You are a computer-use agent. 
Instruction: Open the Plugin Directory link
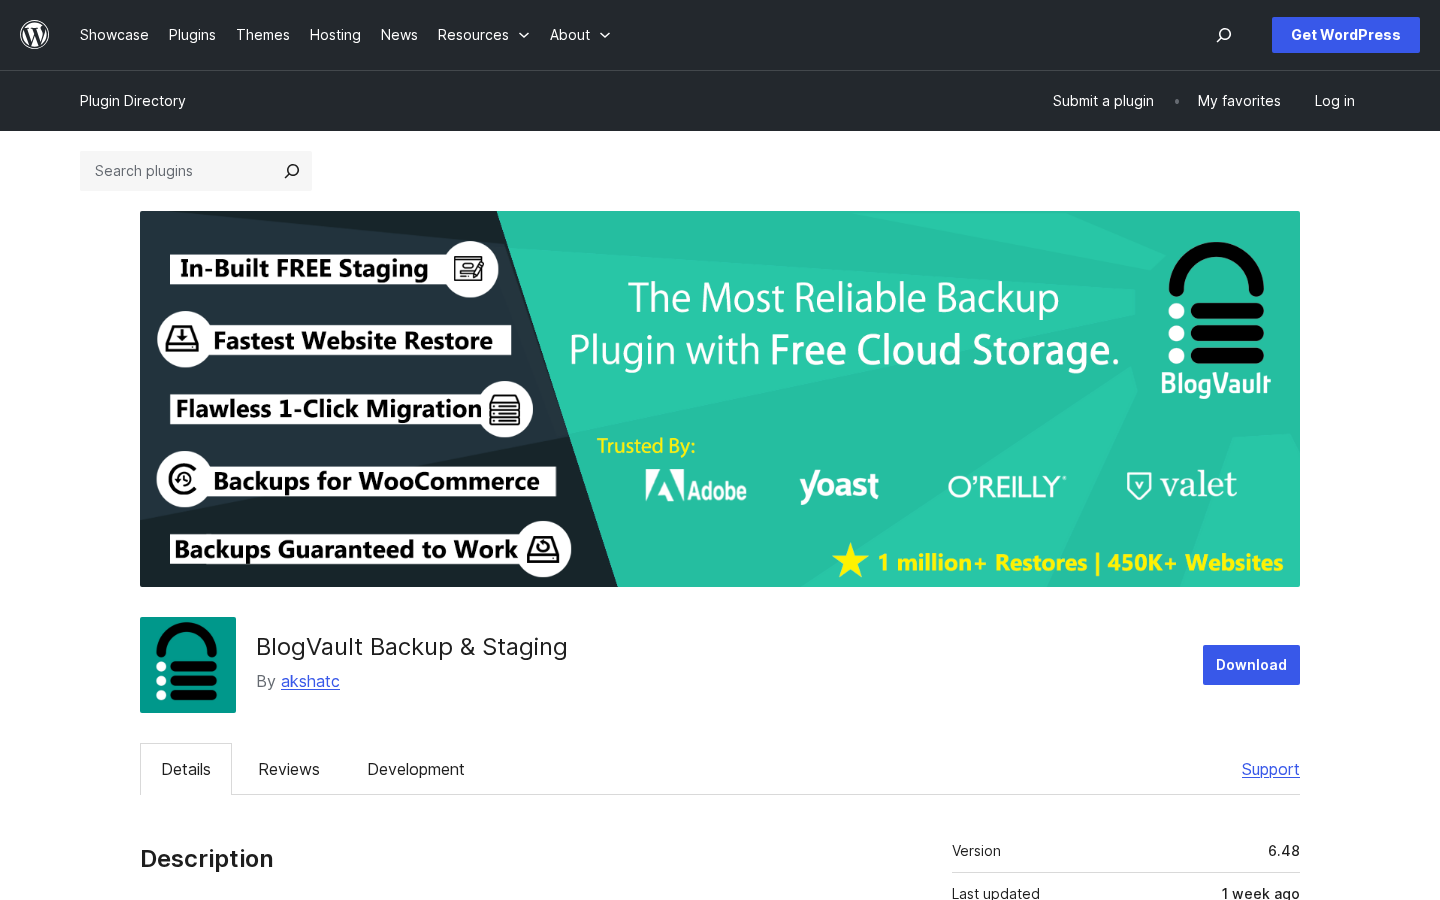click(133, 101)
